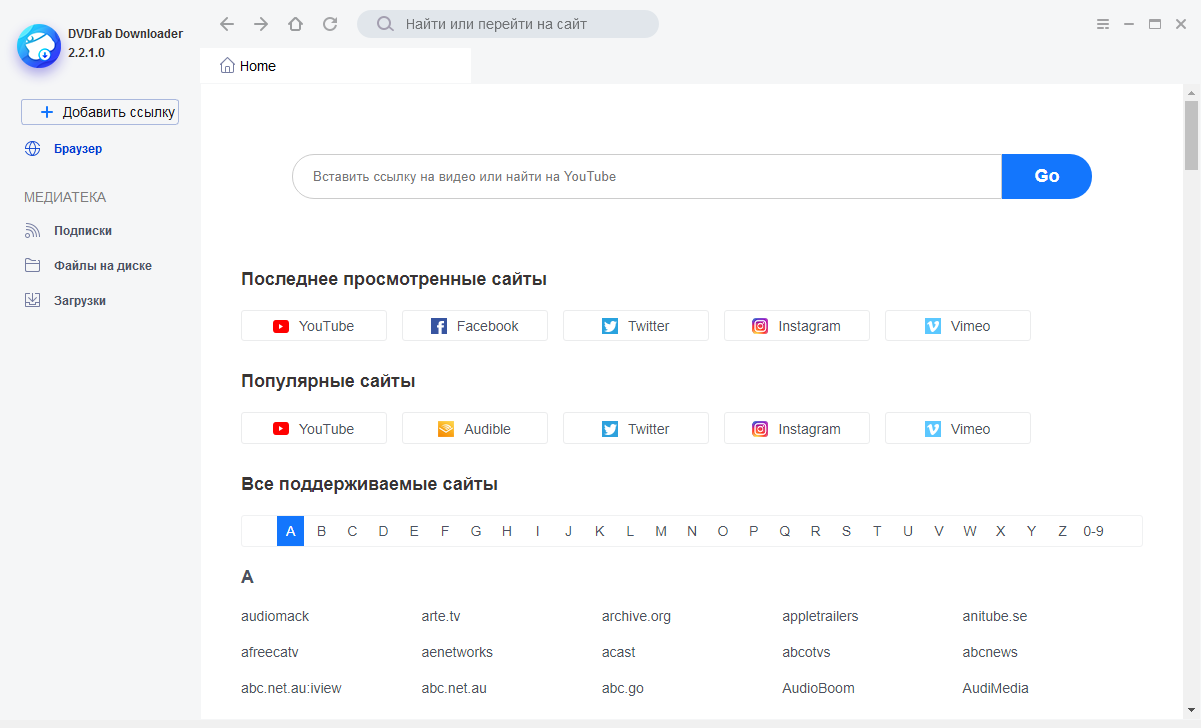This screenshot has width=1201, height=728.
Task: Go back with the left arrow
Action: click(227, 24)
